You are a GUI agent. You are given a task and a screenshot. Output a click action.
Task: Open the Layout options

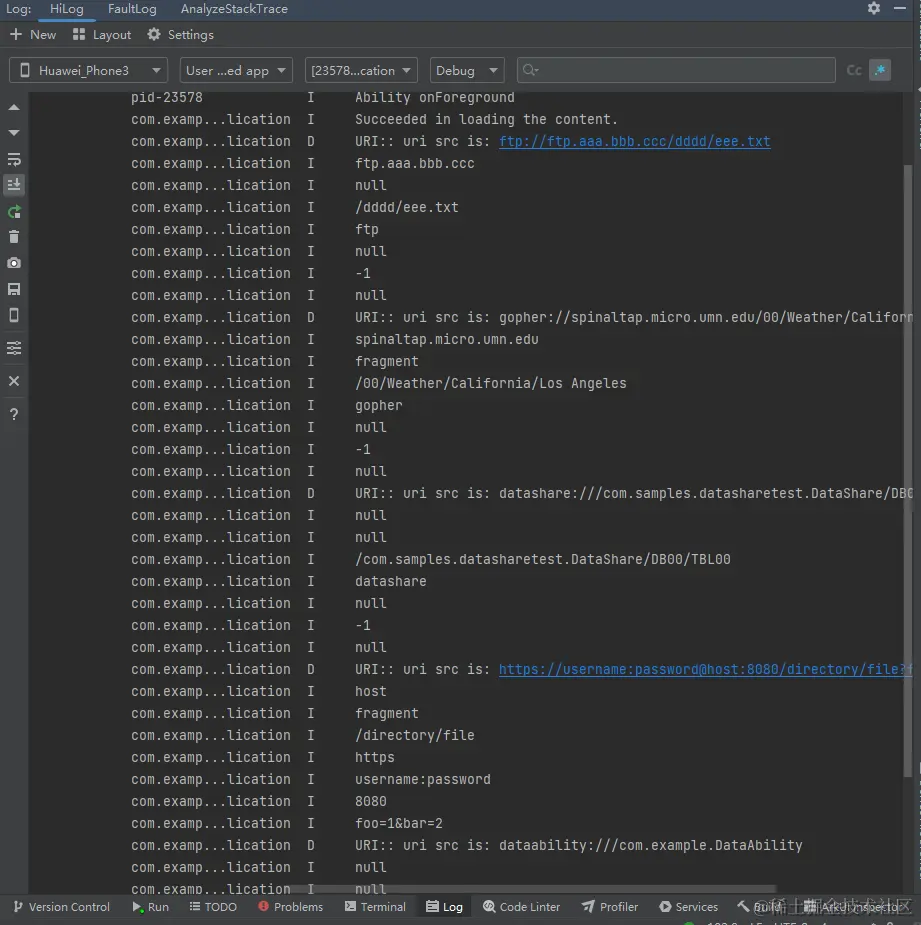click(x=102, y=35)
